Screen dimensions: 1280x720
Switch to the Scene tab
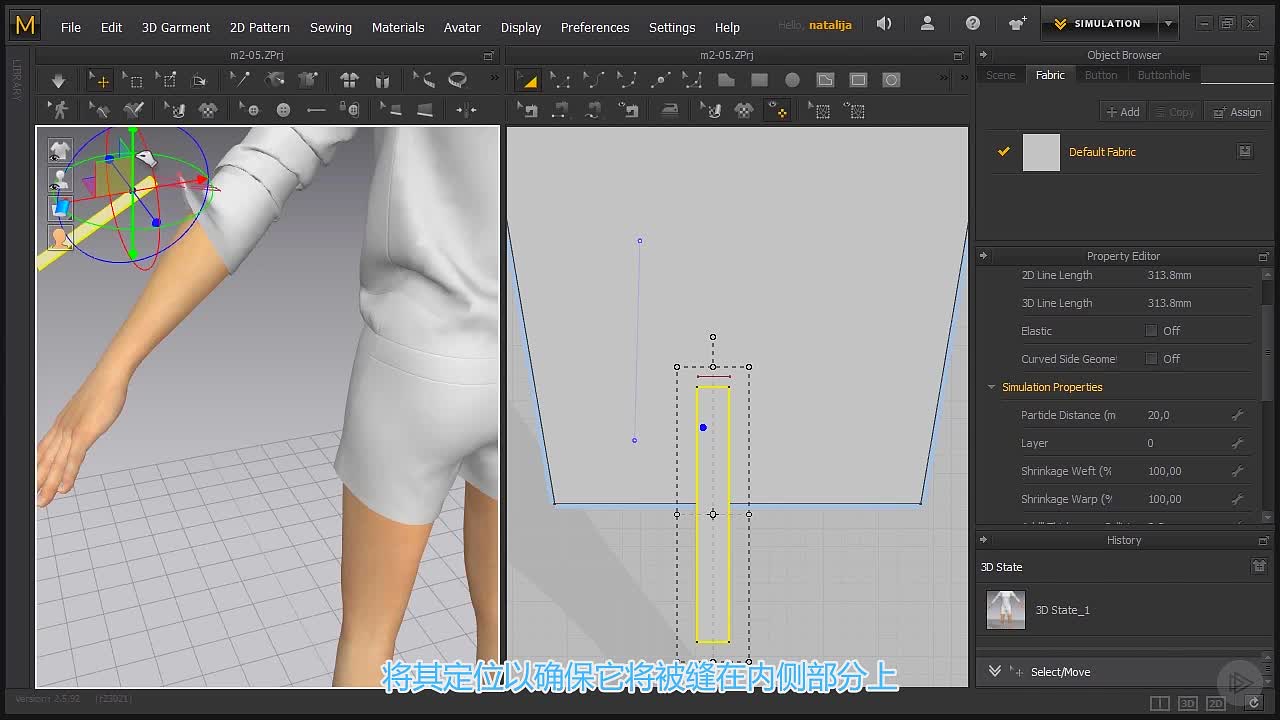point(1000,75)
